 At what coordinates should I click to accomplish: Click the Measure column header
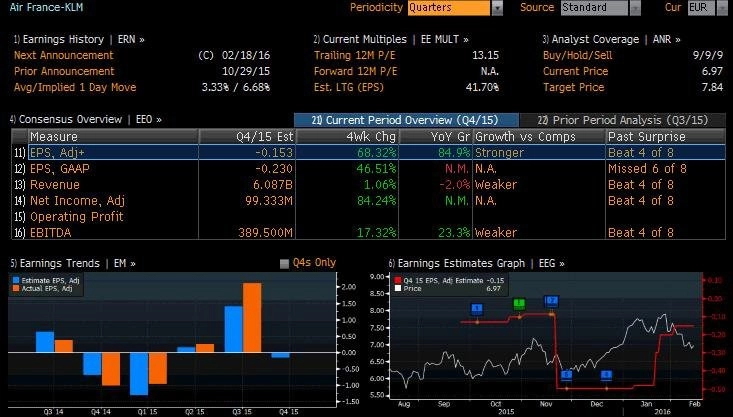point(114,137)
